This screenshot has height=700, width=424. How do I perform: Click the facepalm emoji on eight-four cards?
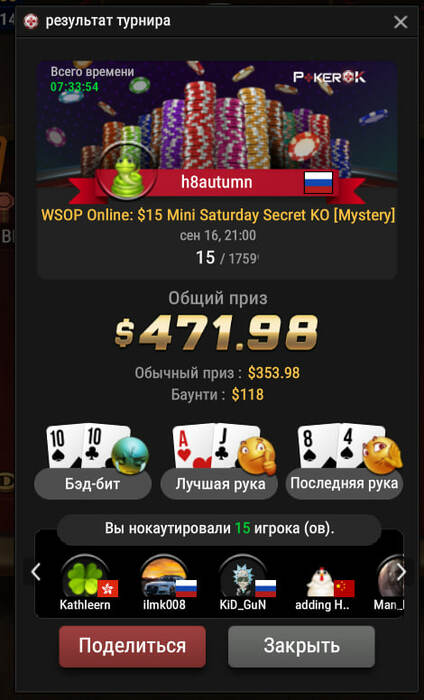coord(383,455)
